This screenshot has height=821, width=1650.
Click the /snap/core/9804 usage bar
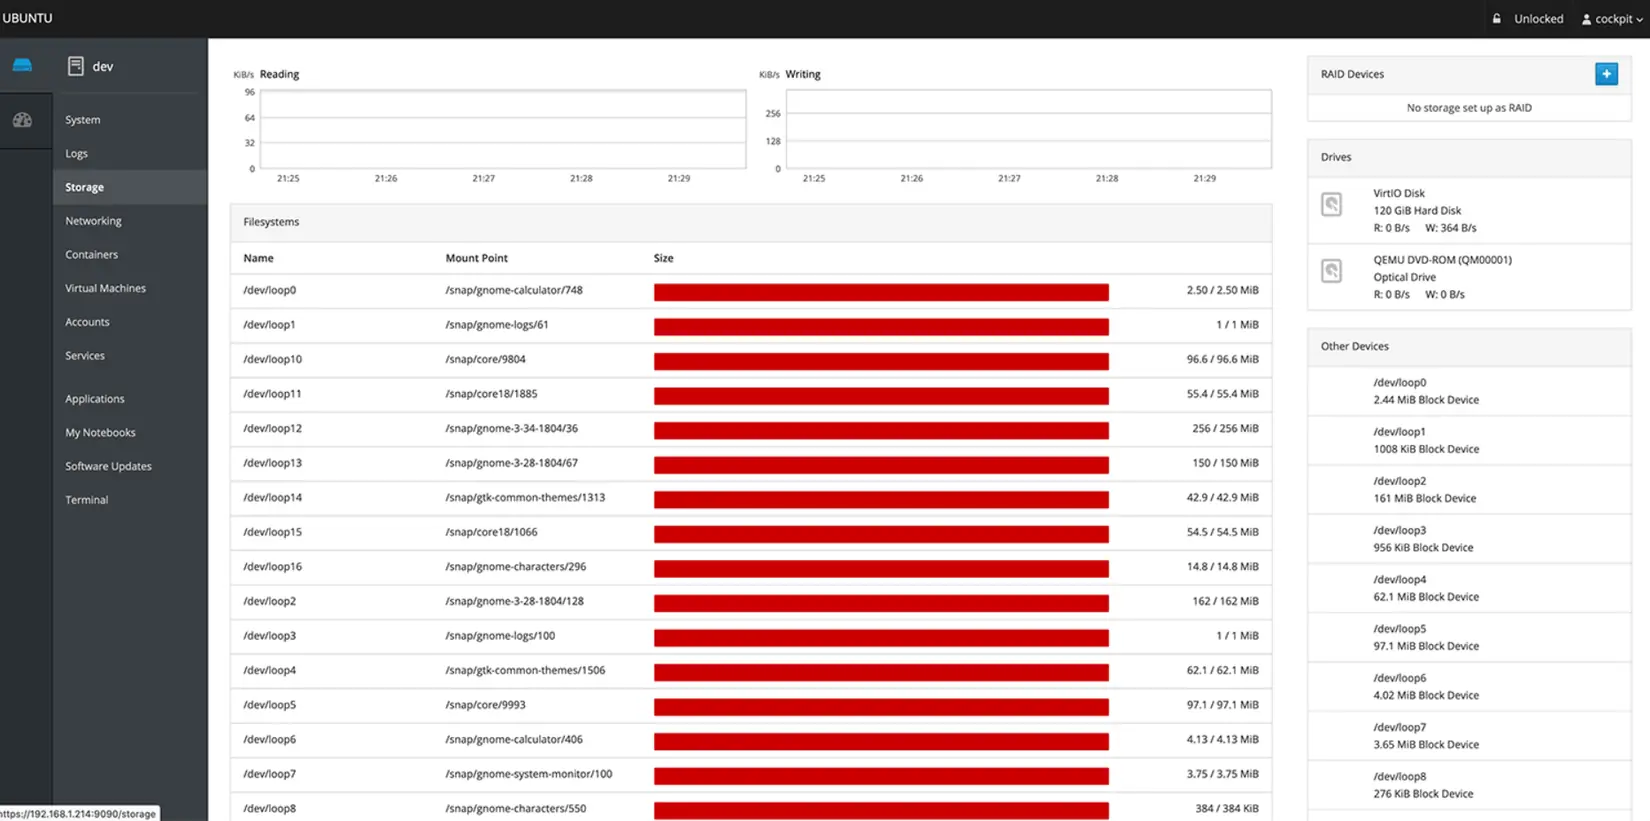point(881,361)
